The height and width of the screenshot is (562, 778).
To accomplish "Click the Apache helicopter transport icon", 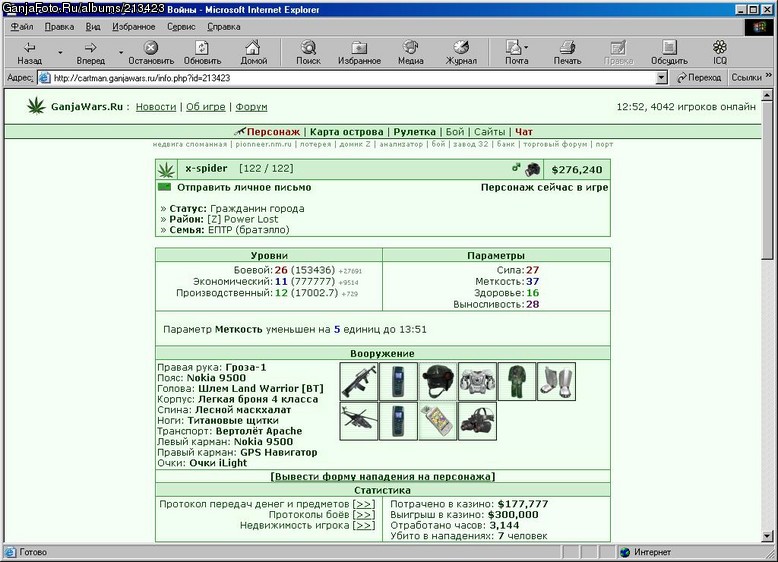I will point(359,421).
